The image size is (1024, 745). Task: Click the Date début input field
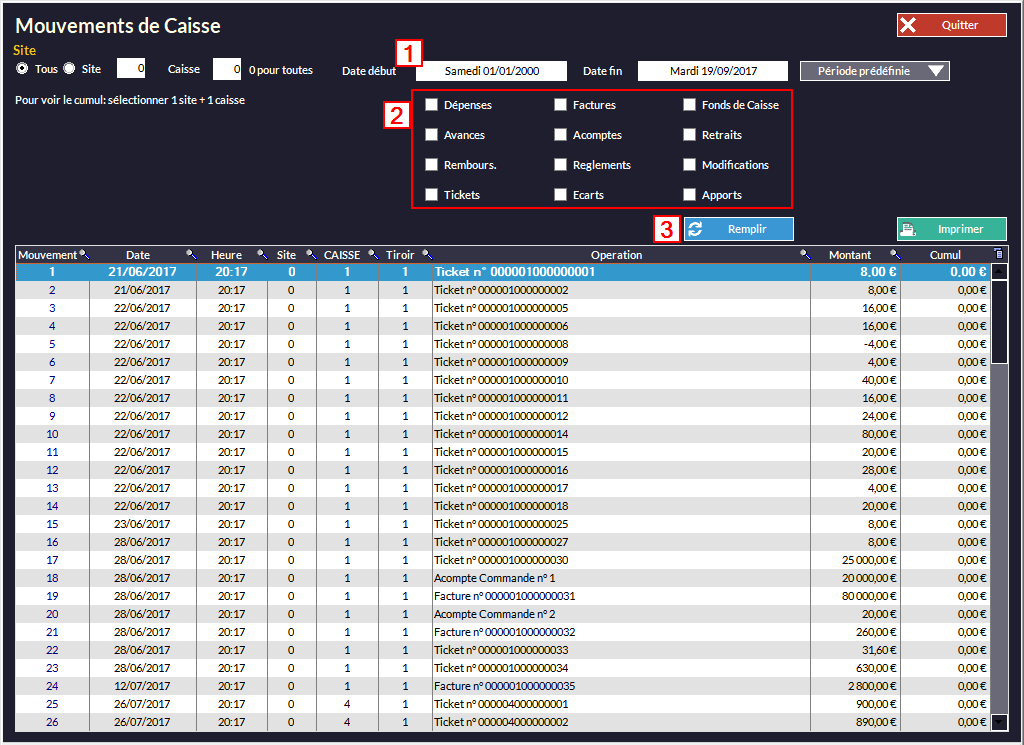[491, 71]
